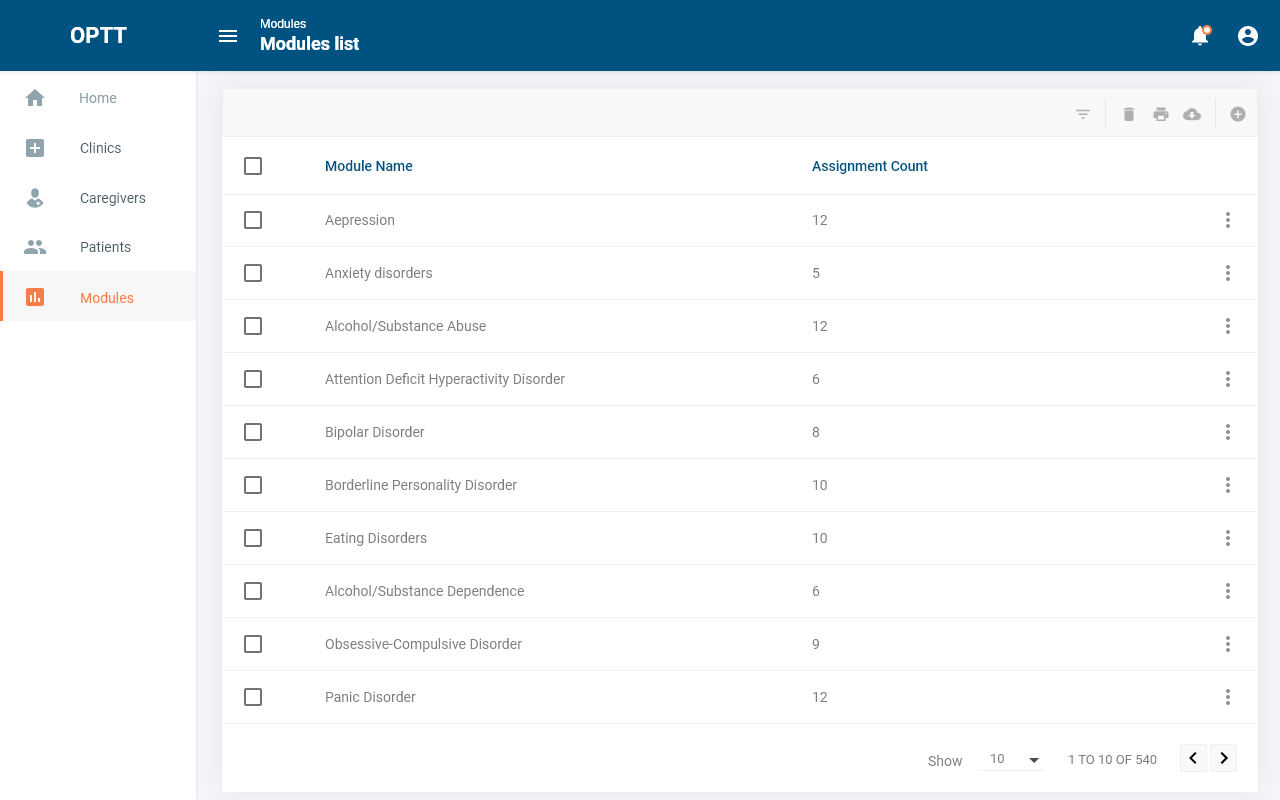Sort by the Module Name column header
Viewport: 1280px width, 800px height.
368,166
